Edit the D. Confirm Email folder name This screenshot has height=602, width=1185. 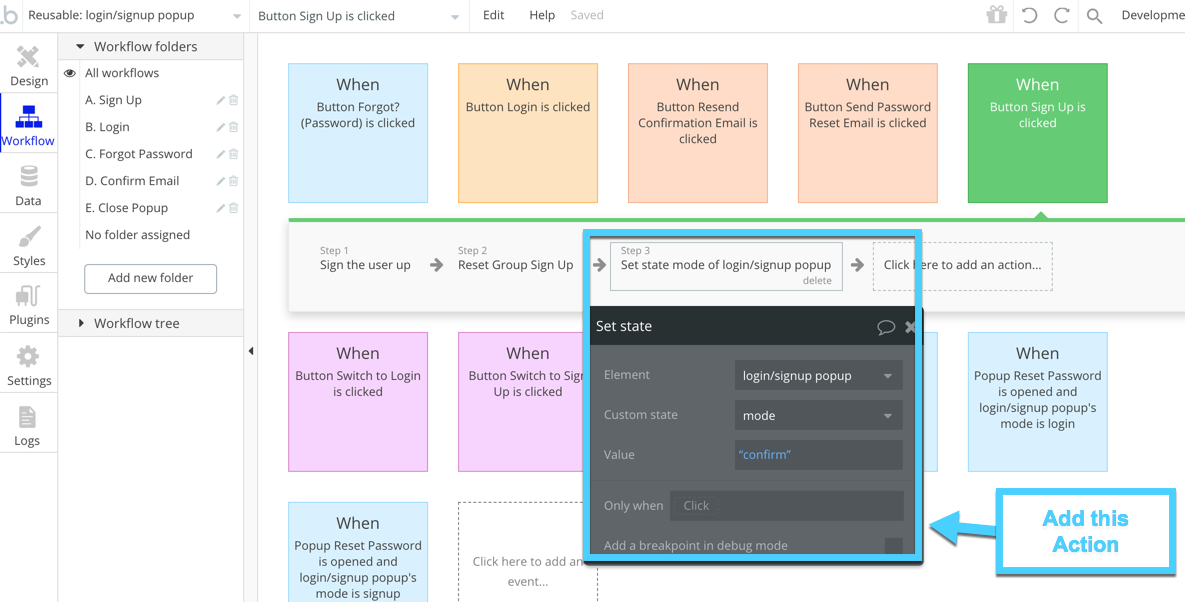pyautogui.click(x=221, y=181)
